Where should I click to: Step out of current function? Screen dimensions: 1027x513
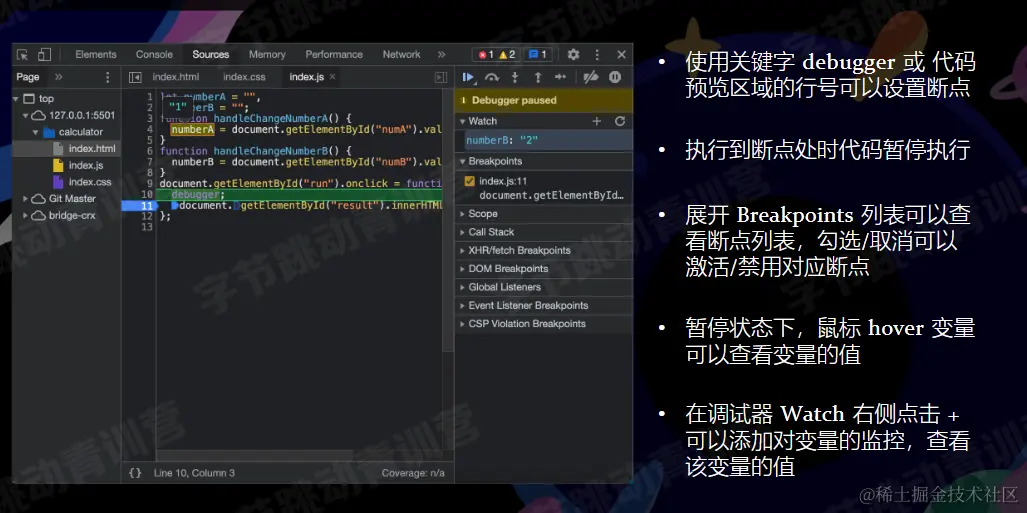point(538,77)
